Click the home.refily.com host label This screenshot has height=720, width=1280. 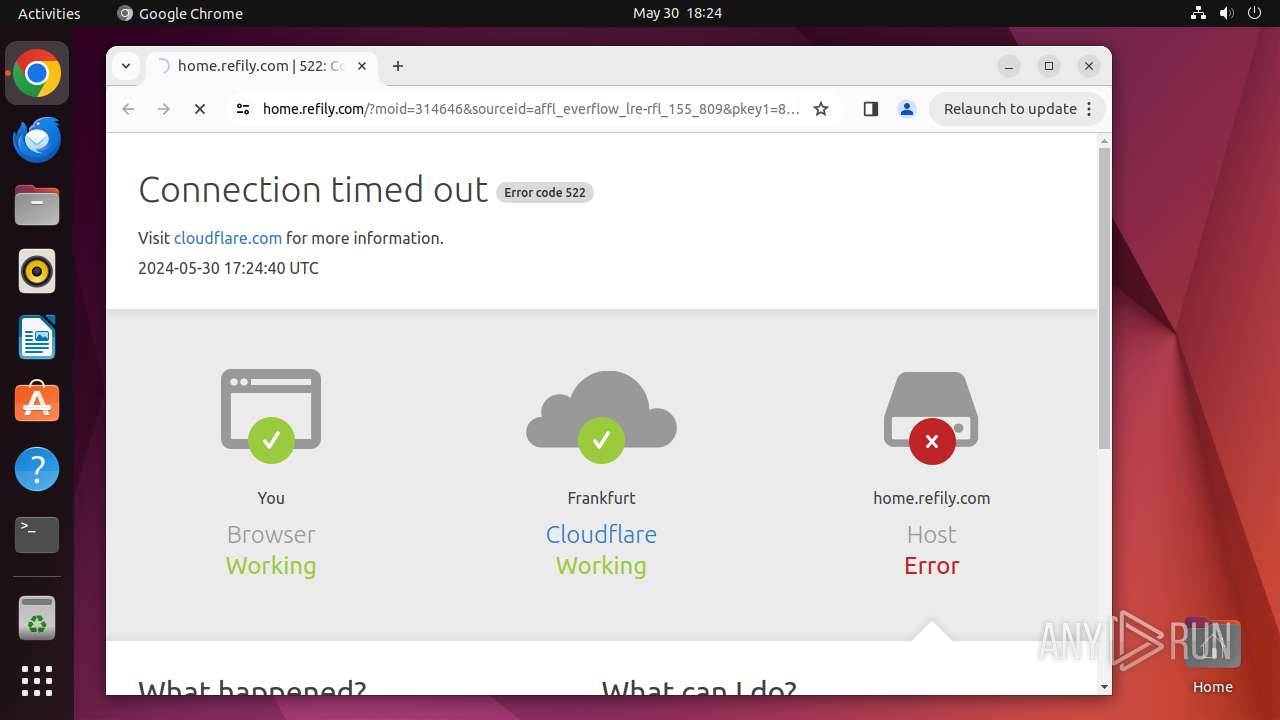click(931, 498)
